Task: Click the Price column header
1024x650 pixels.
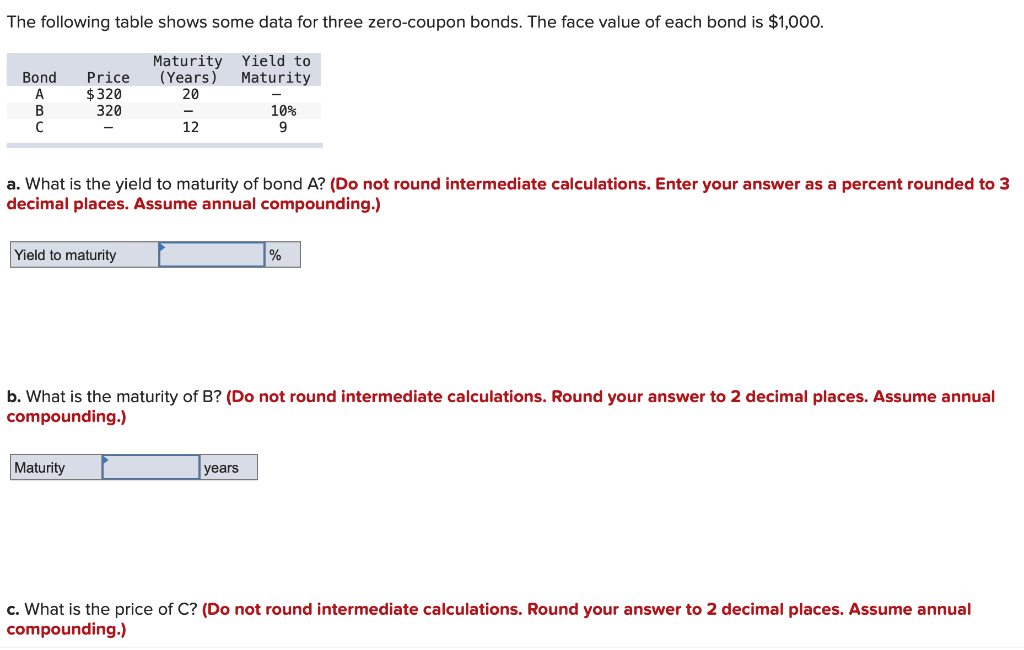Action: click(107, 77)
